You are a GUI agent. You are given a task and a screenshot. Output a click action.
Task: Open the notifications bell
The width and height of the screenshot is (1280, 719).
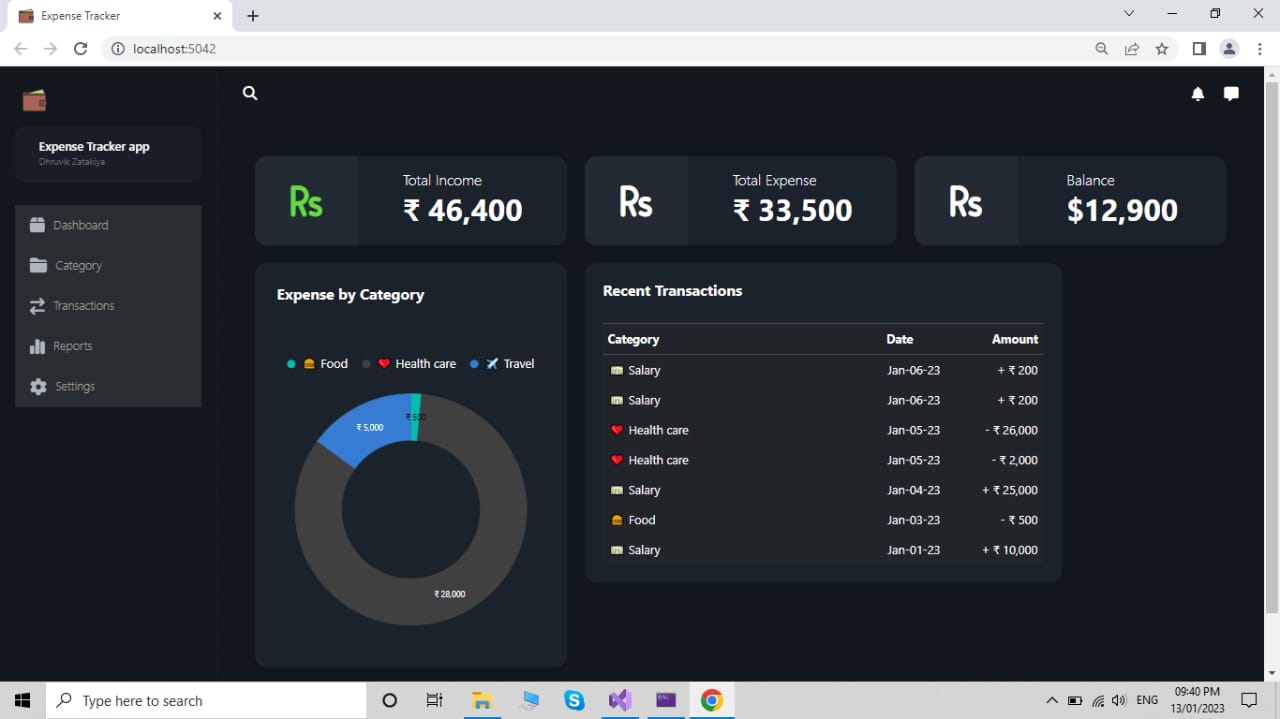coord(1197,93)
